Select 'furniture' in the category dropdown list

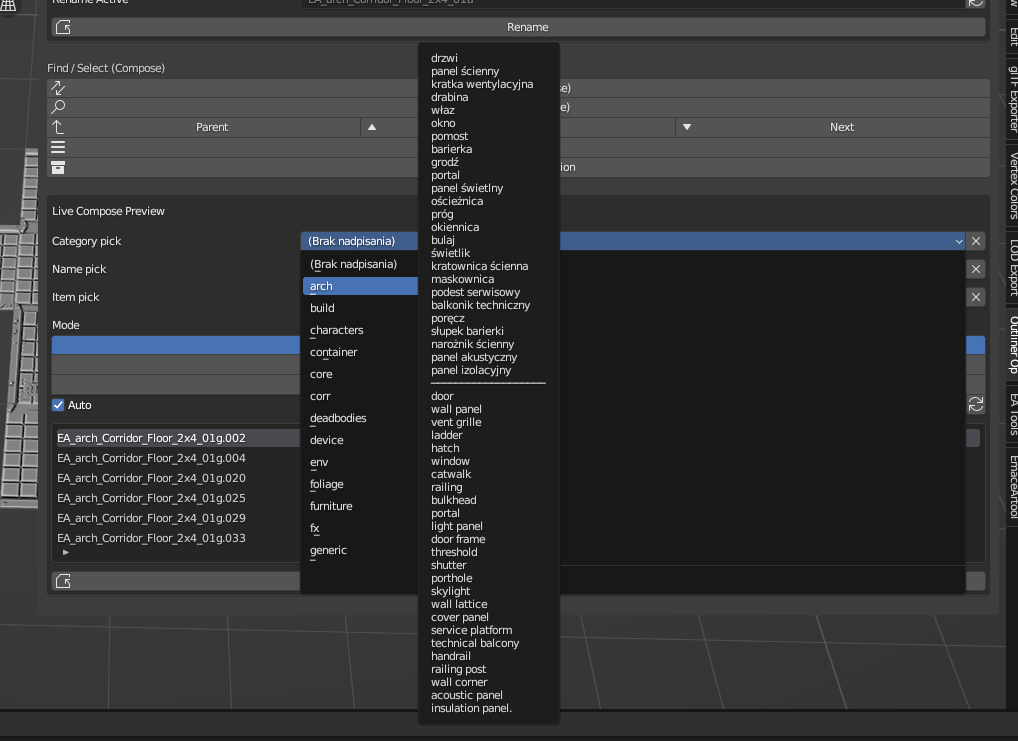coord(331,506)
